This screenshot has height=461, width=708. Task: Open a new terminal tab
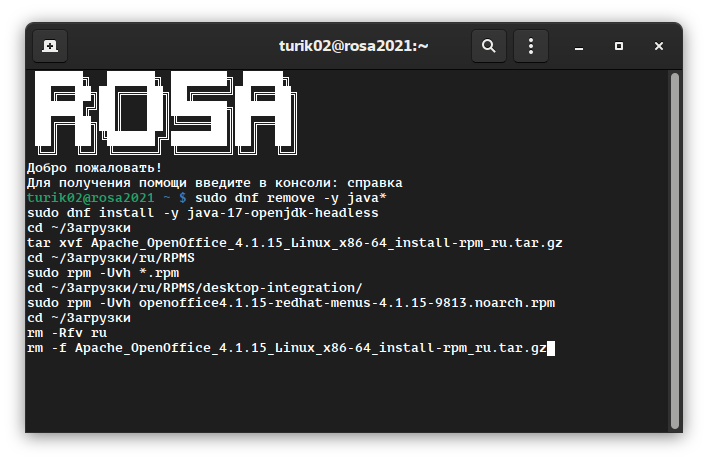coord(50,46)
